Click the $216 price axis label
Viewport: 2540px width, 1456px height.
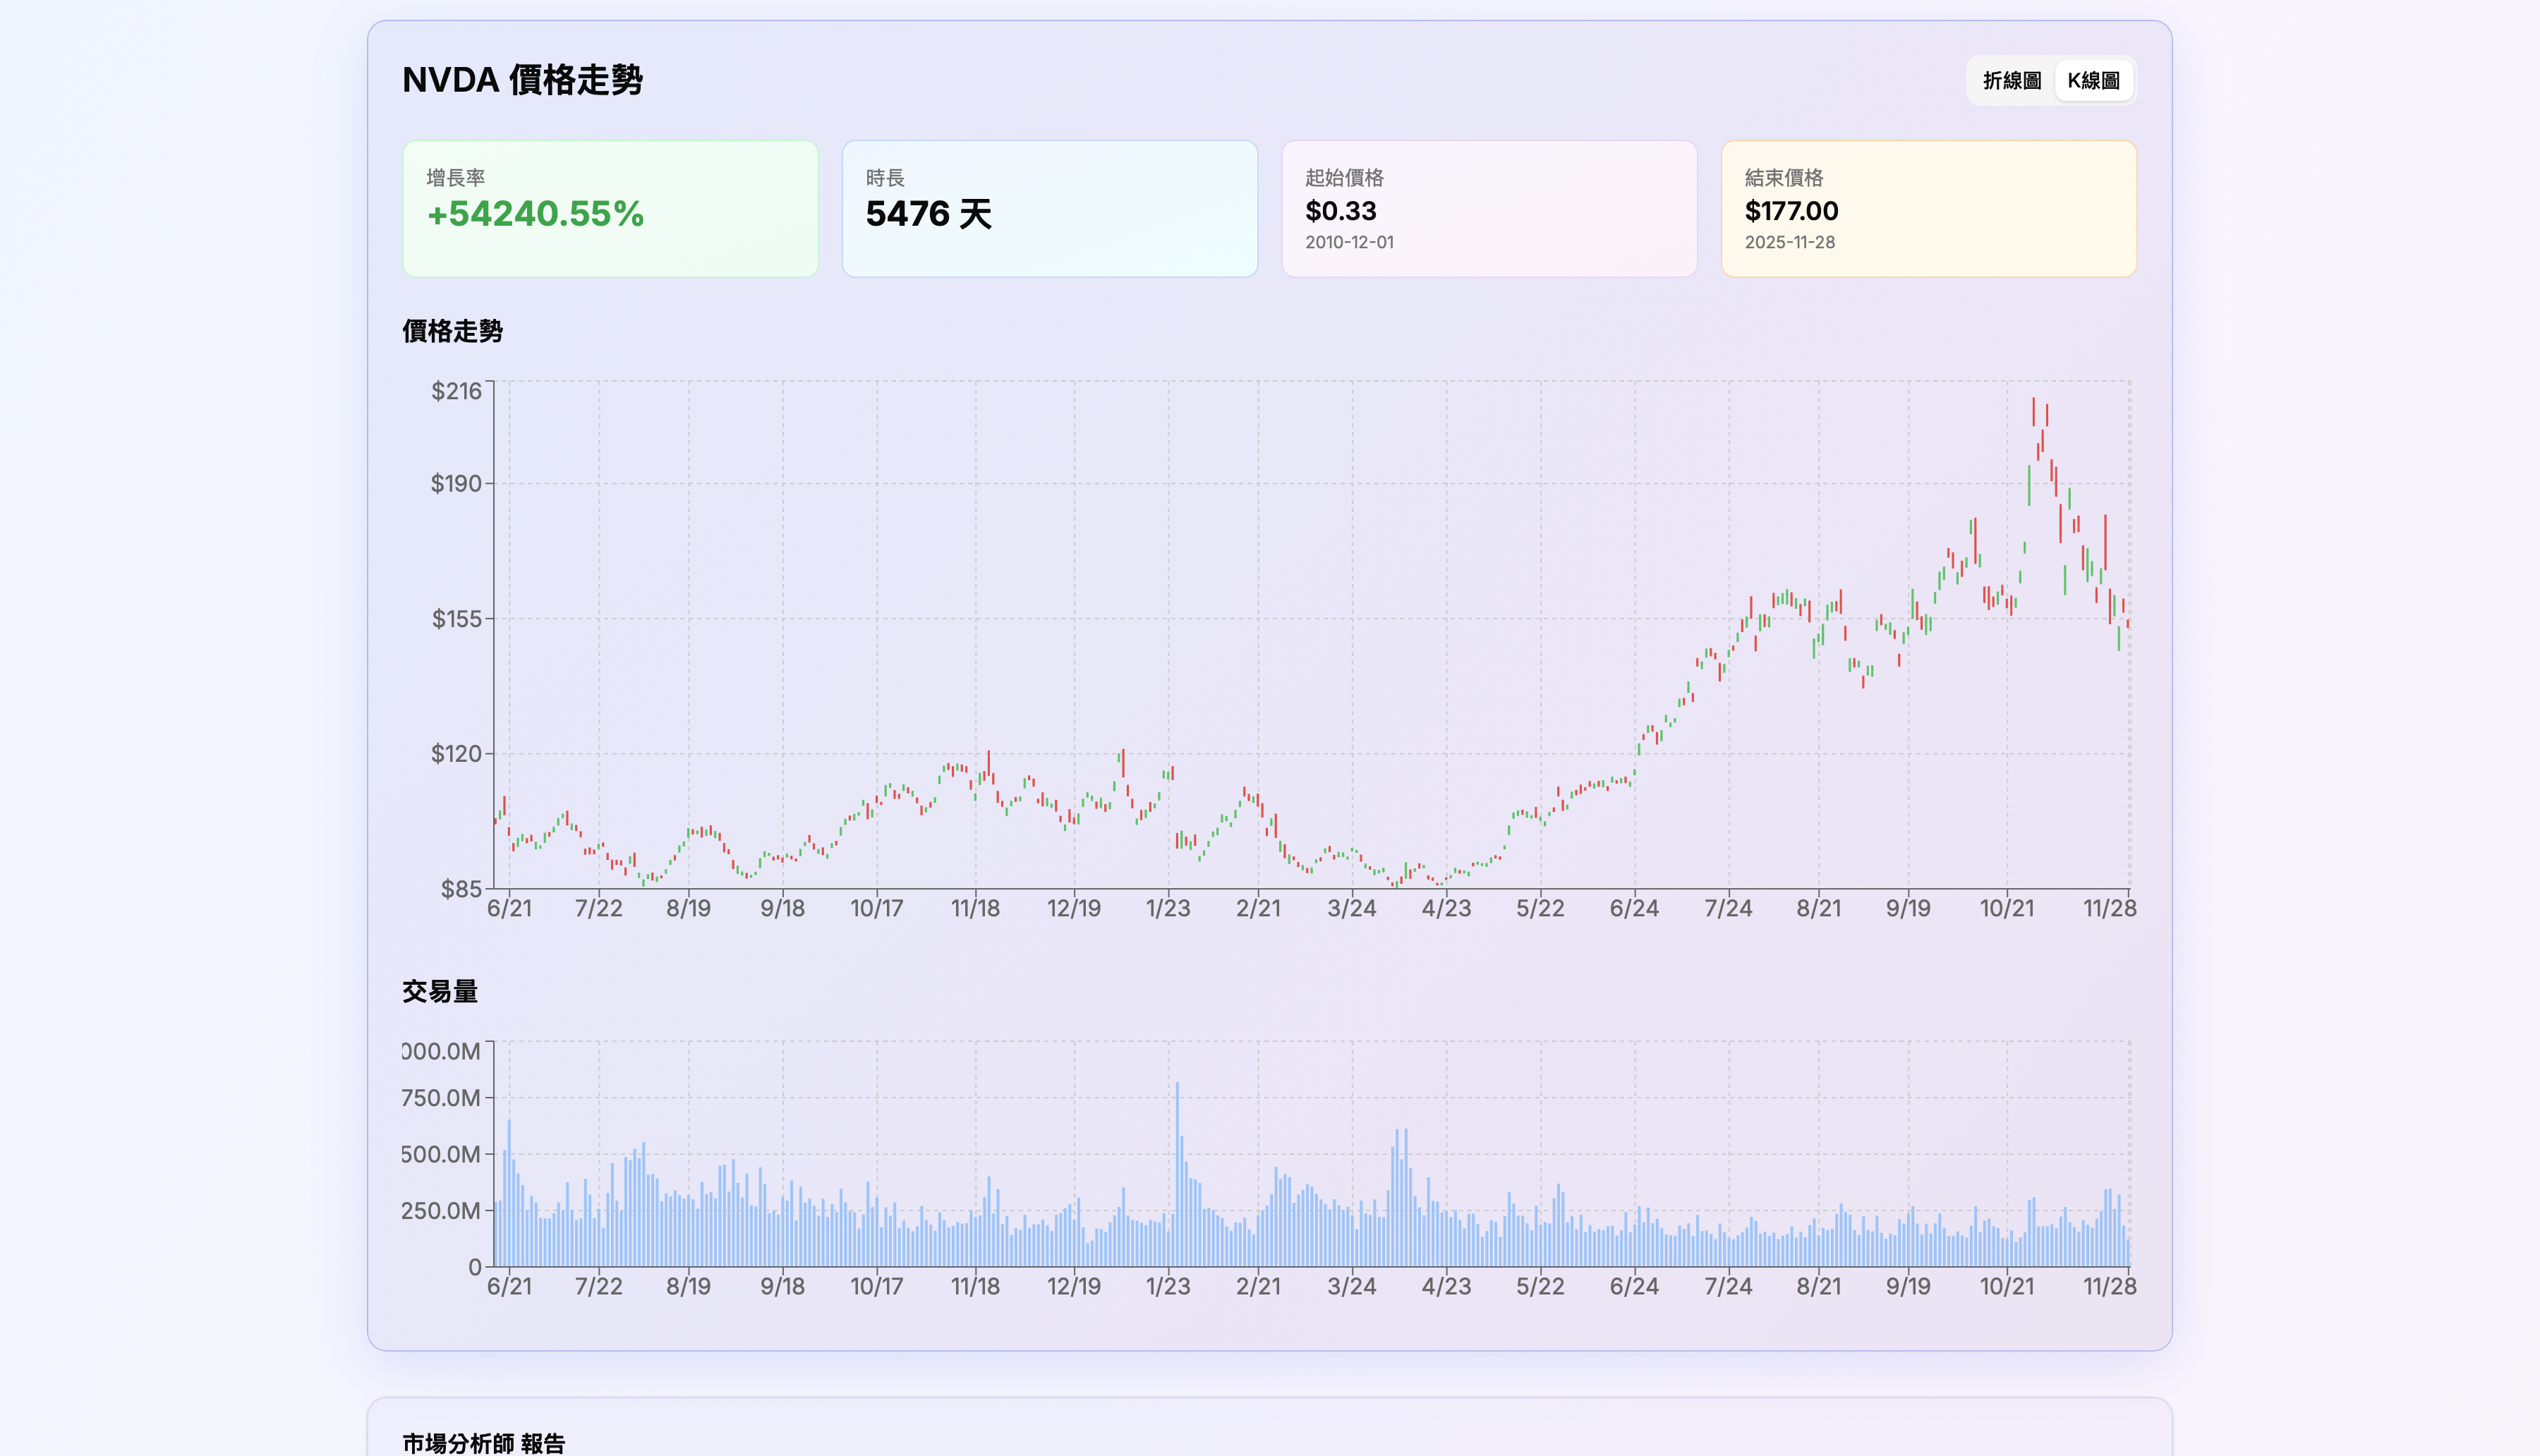456,391
